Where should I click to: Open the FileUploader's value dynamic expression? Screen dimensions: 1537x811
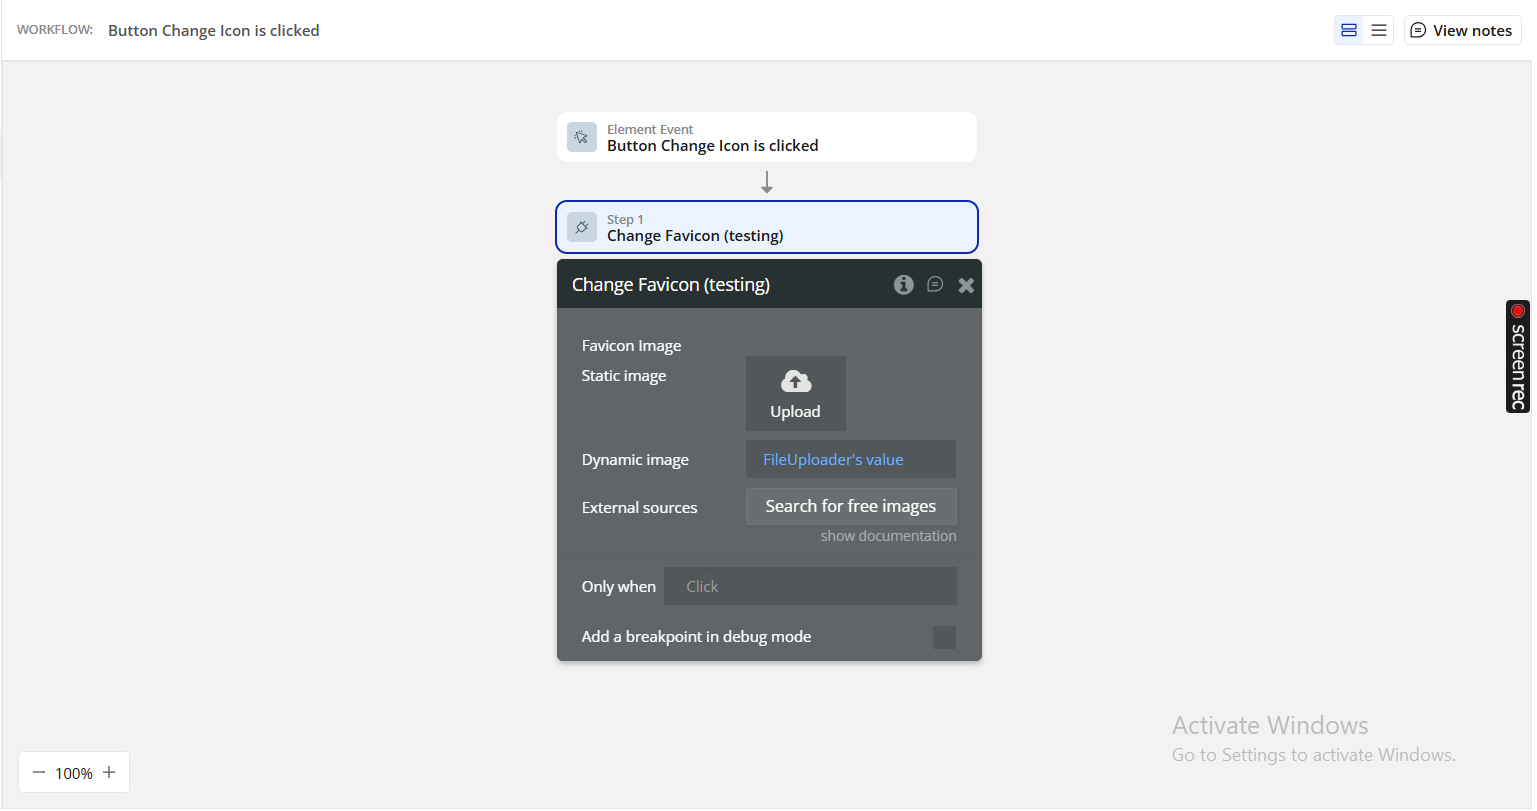click(x=833, y=460)
